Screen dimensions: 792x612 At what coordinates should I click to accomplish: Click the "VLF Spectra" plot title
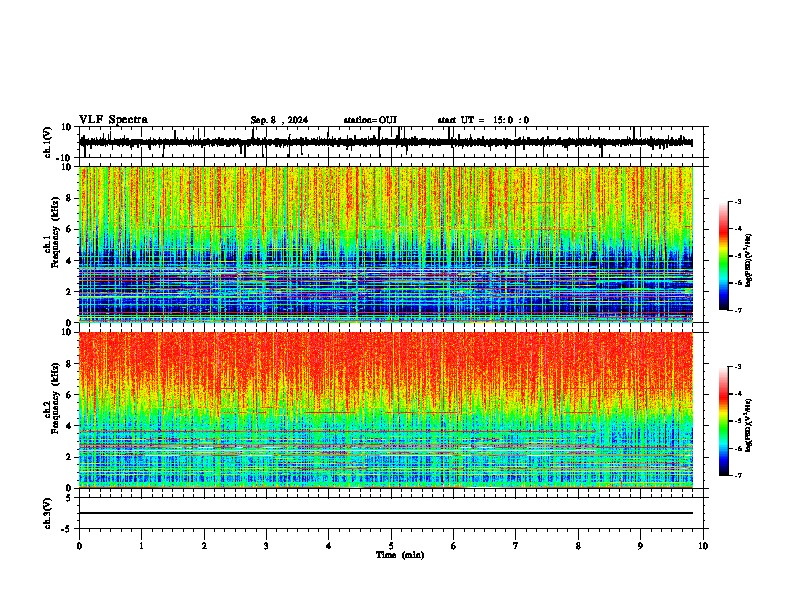point(113,120)
